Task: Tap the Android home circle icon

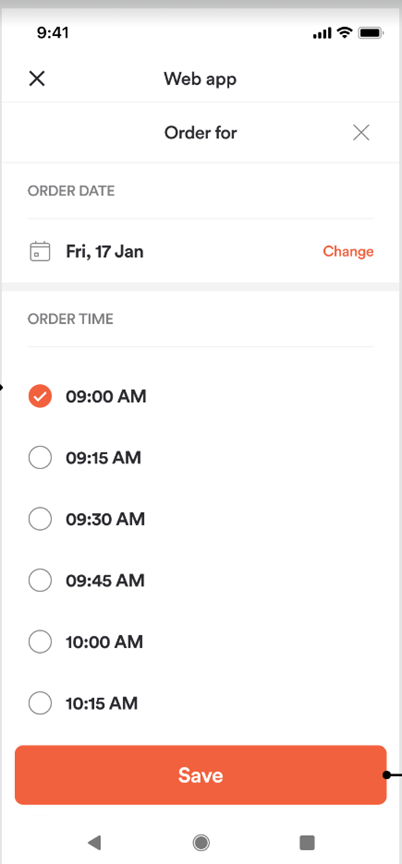Action: pos(201,842)
